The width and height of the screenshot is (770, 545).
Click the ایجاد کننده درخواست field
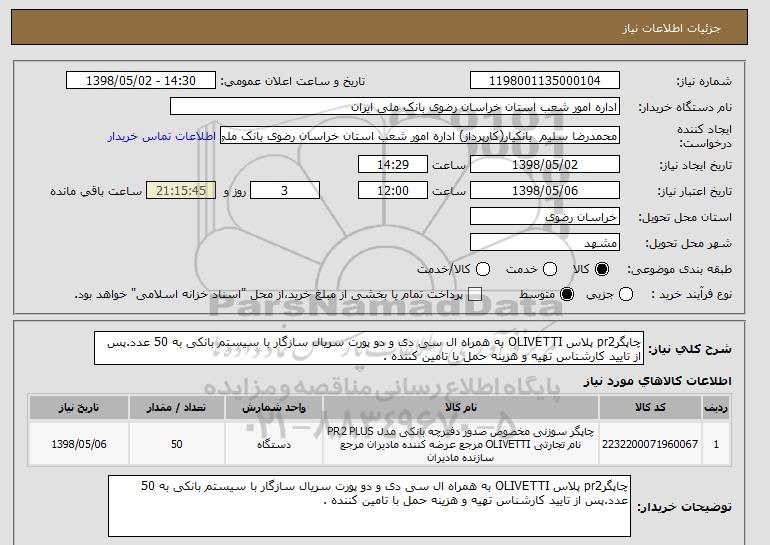(420, 136)
